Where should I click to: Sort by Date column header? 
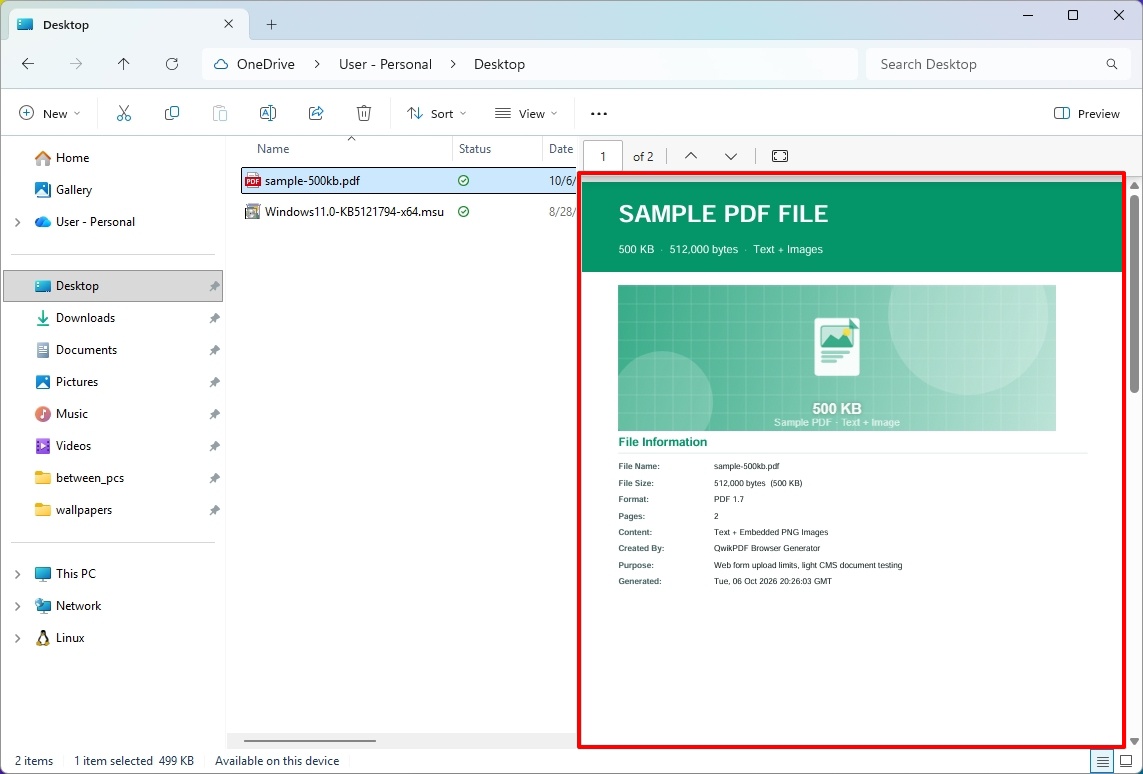pyautogui.click(x=561, y=149)
